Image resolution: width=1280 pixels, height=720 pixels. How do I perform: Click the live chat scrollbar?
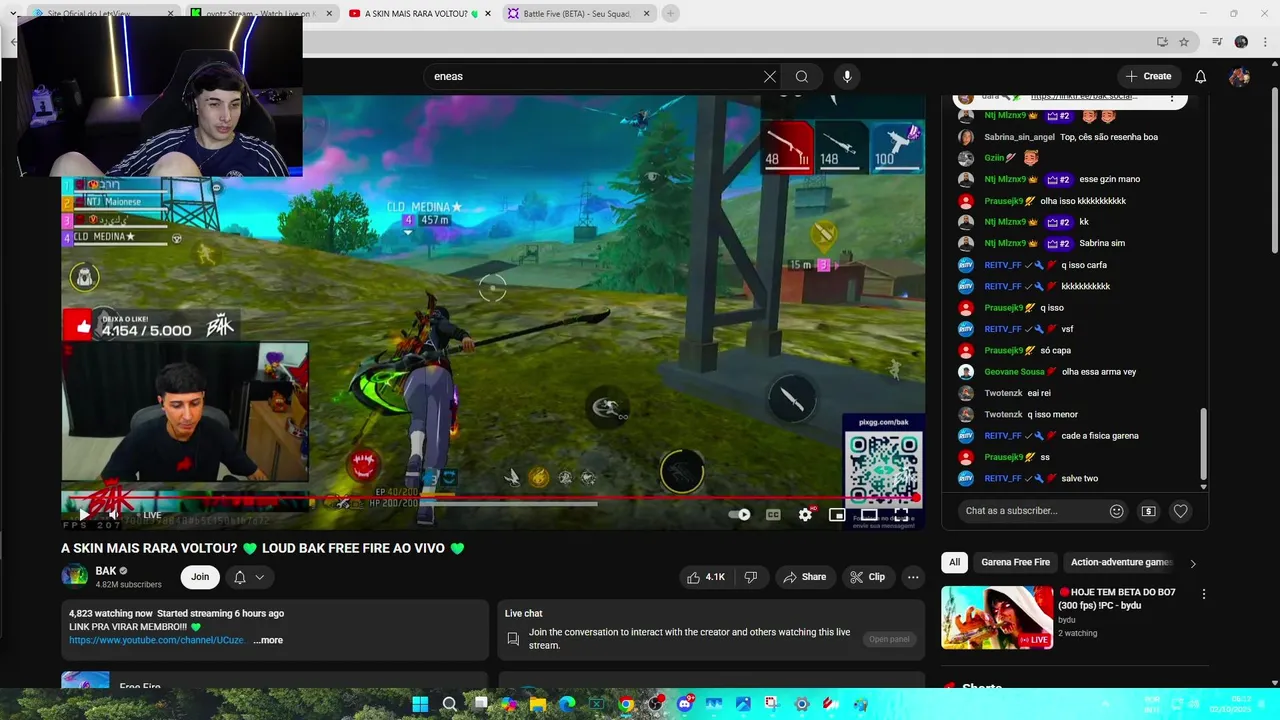click(x=1203, y=445)
